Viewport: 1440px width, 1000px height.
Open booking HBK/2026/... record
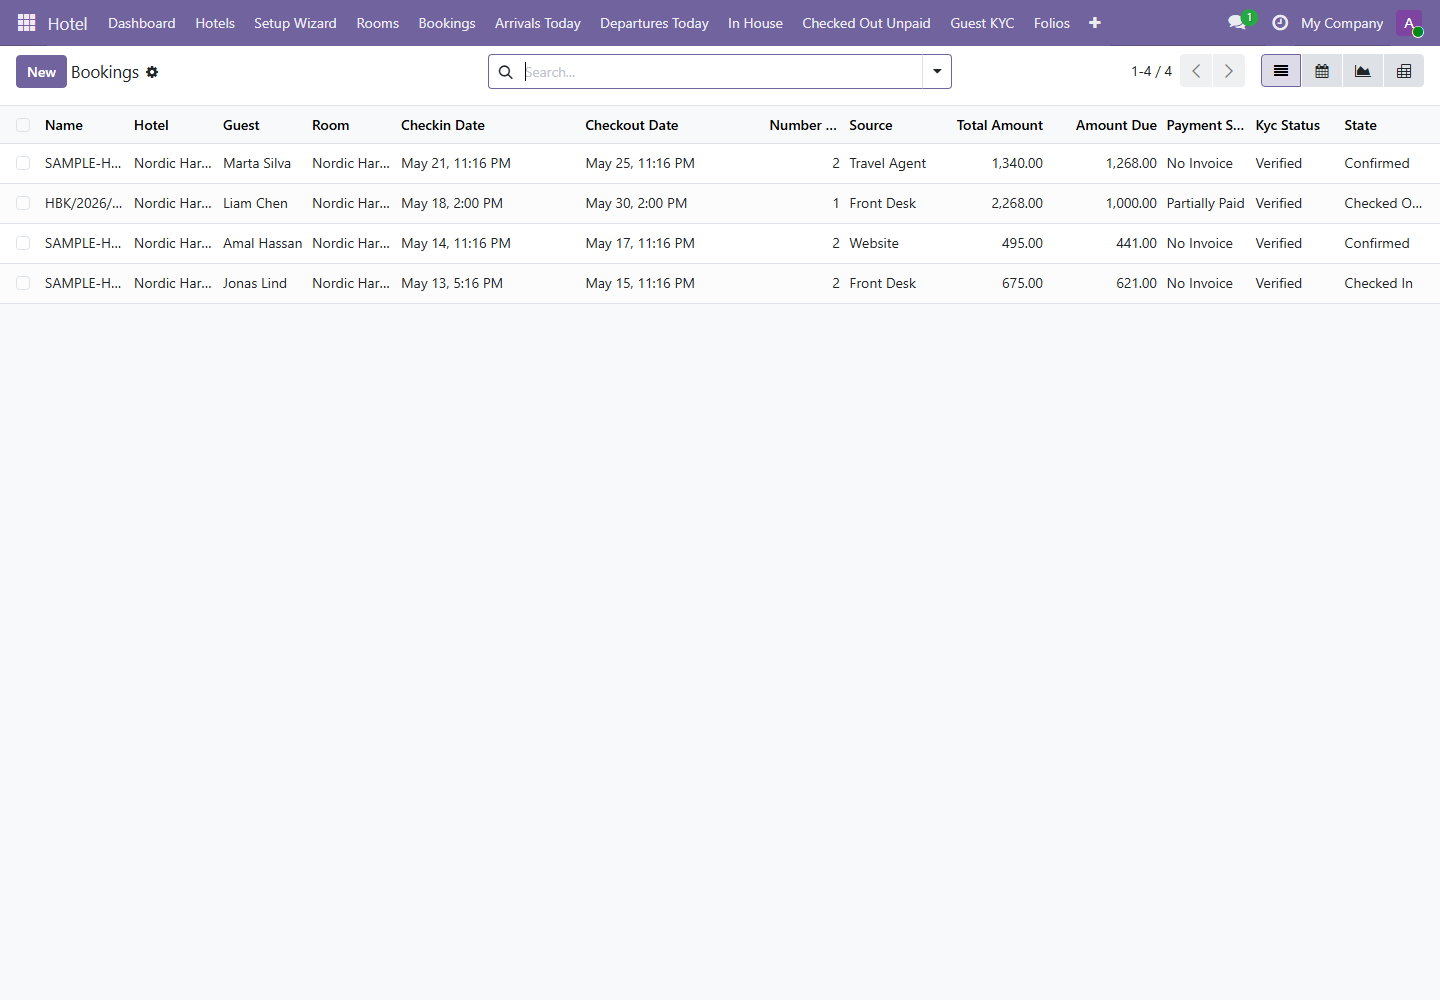[x=83, y=203]
